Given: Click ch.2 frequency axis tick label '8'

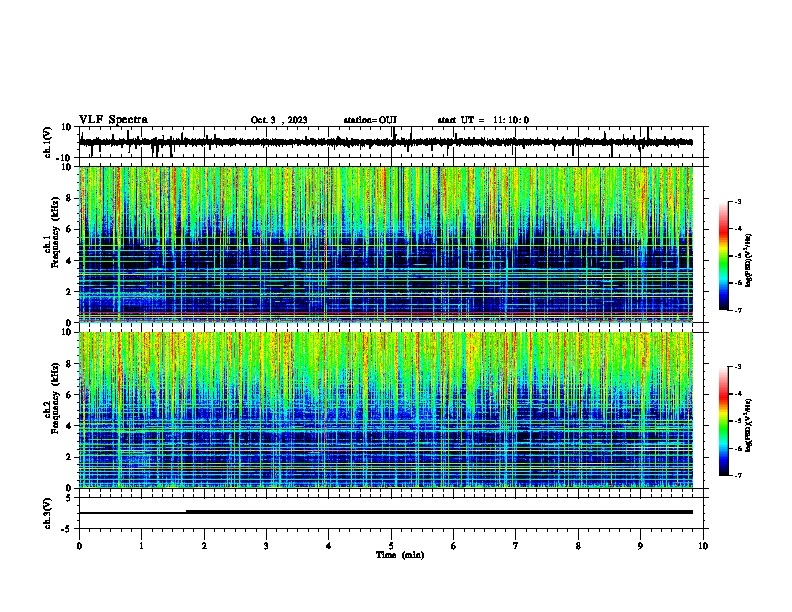Looking at the screenshot, I should (71, 364).
